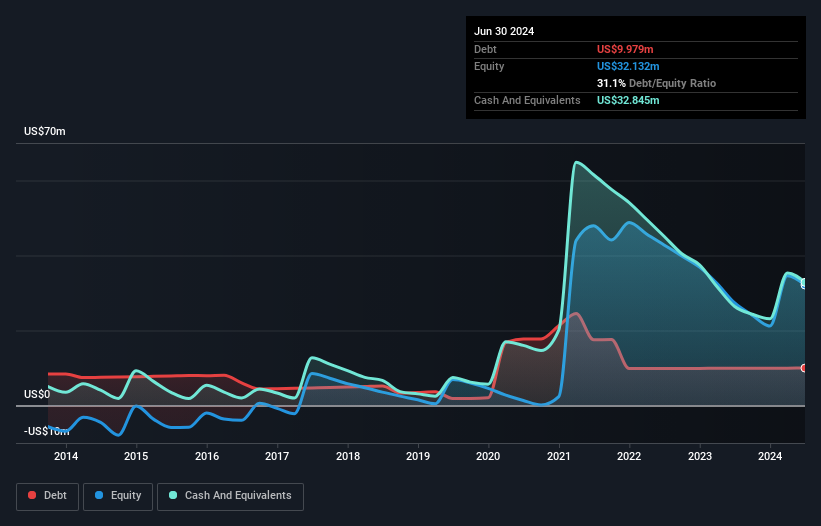The height and width of the screenshot is (526, 821).
Task: Click the 2024 x-axis label
Action: 770,456
